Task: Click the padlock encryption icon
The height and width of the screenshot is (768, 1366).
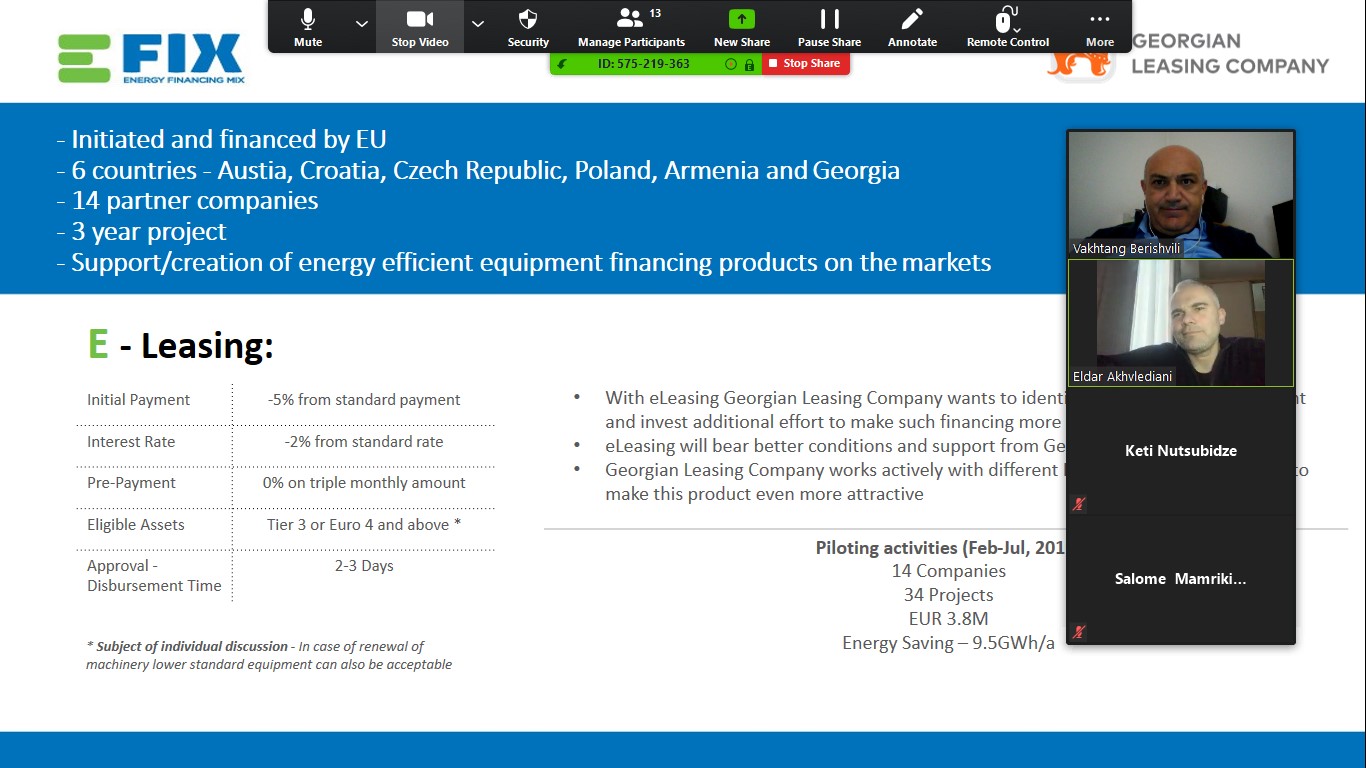Action: 749,64
